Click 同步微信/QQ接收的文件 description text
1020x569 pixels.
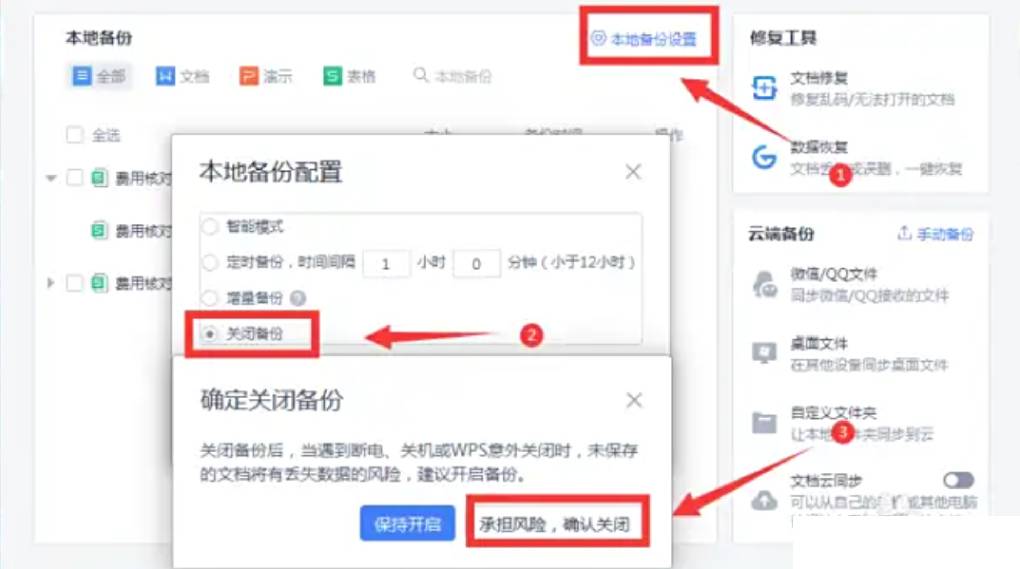click(869, 295)
